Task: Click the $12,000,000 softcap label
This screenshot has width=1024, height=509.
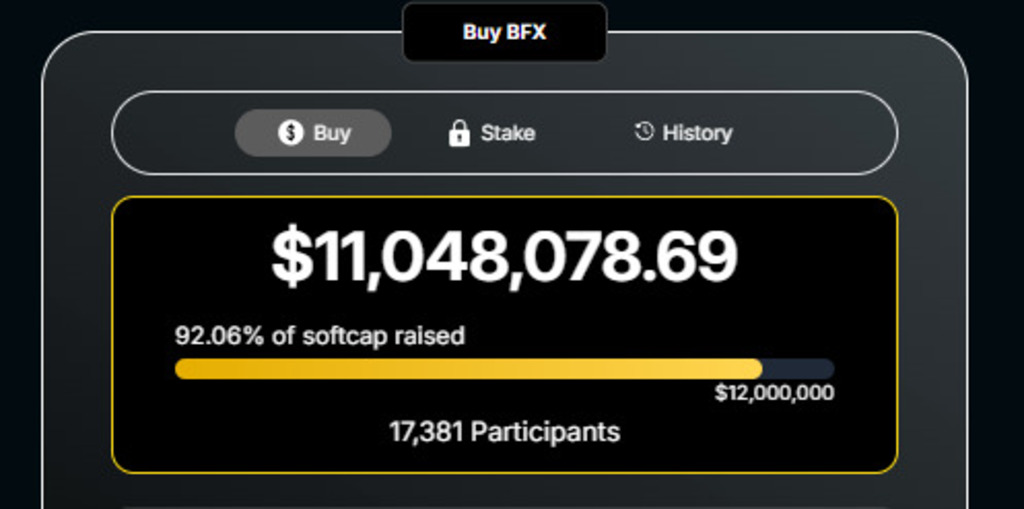Action: click(774, 393)
